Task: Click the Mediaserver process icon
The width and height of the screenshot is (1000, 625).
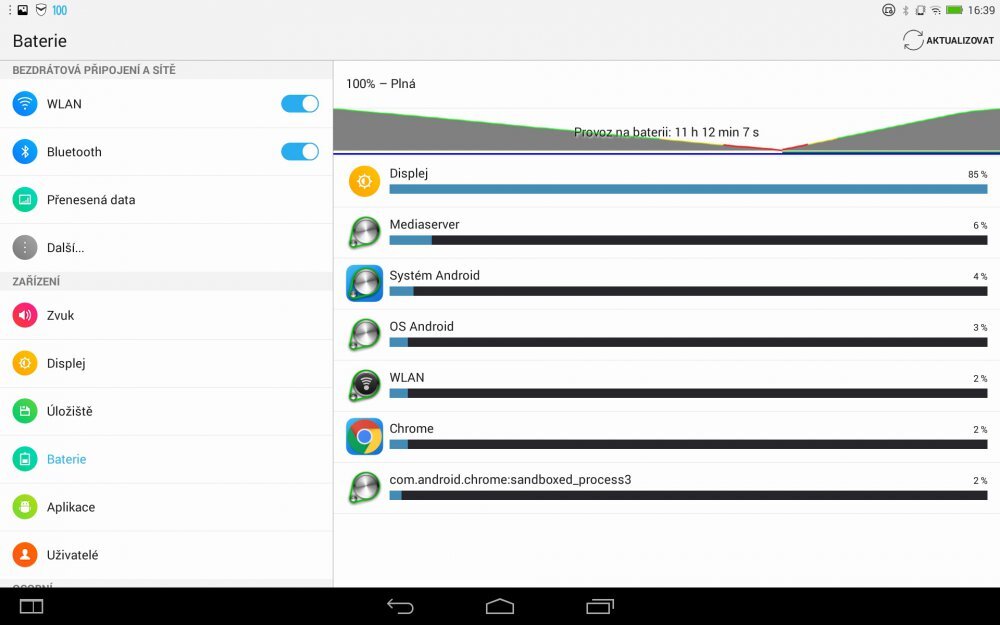Action: coord(363,232)
